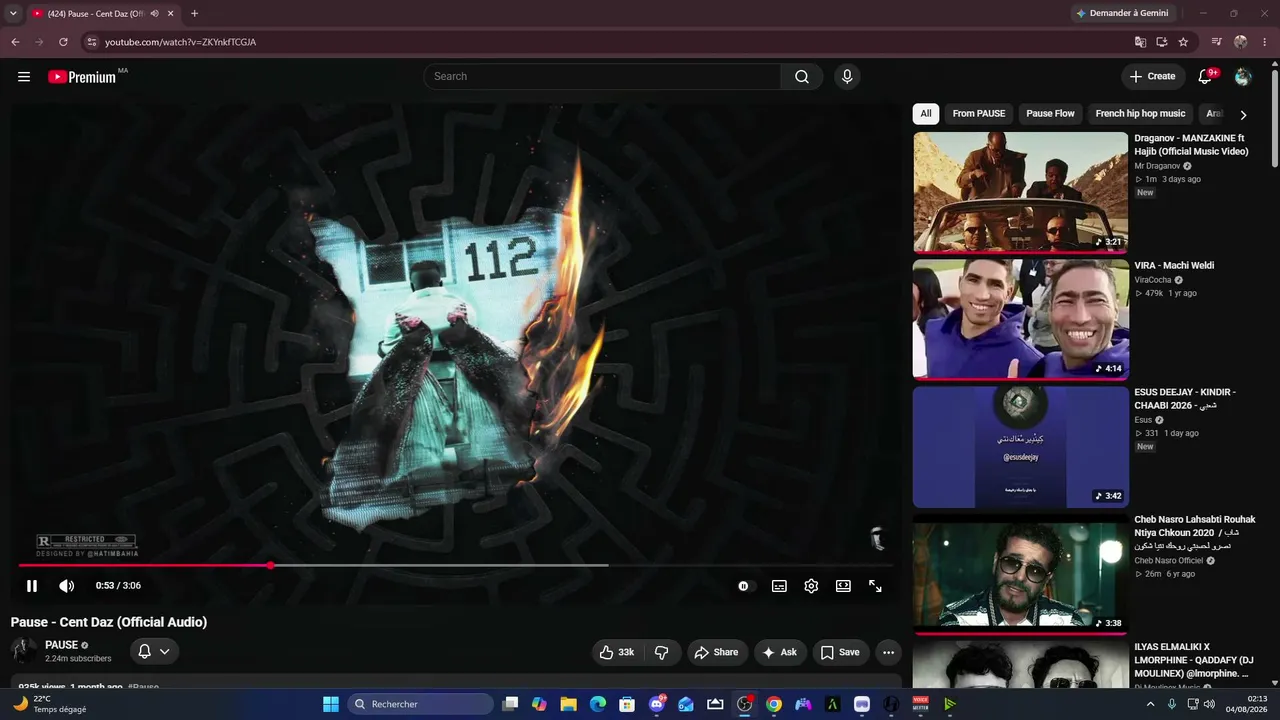Open ESUS DEEJAY KINDIR video thumbnail
The height and width of the screenshot is (720, 1280).
coord(1020,447)
